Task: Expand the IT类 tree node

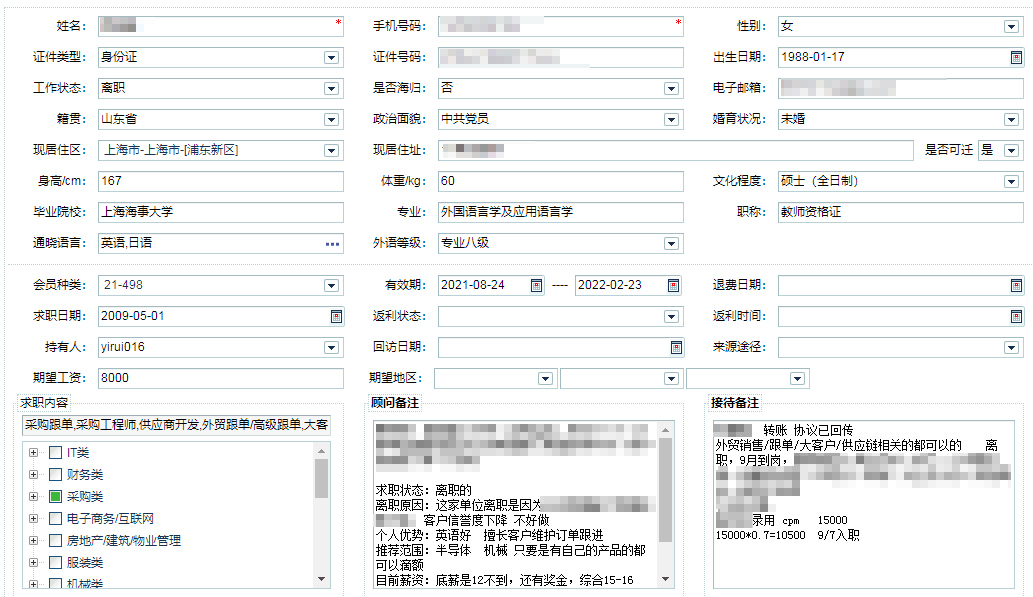Action: (x=34, y=453)
